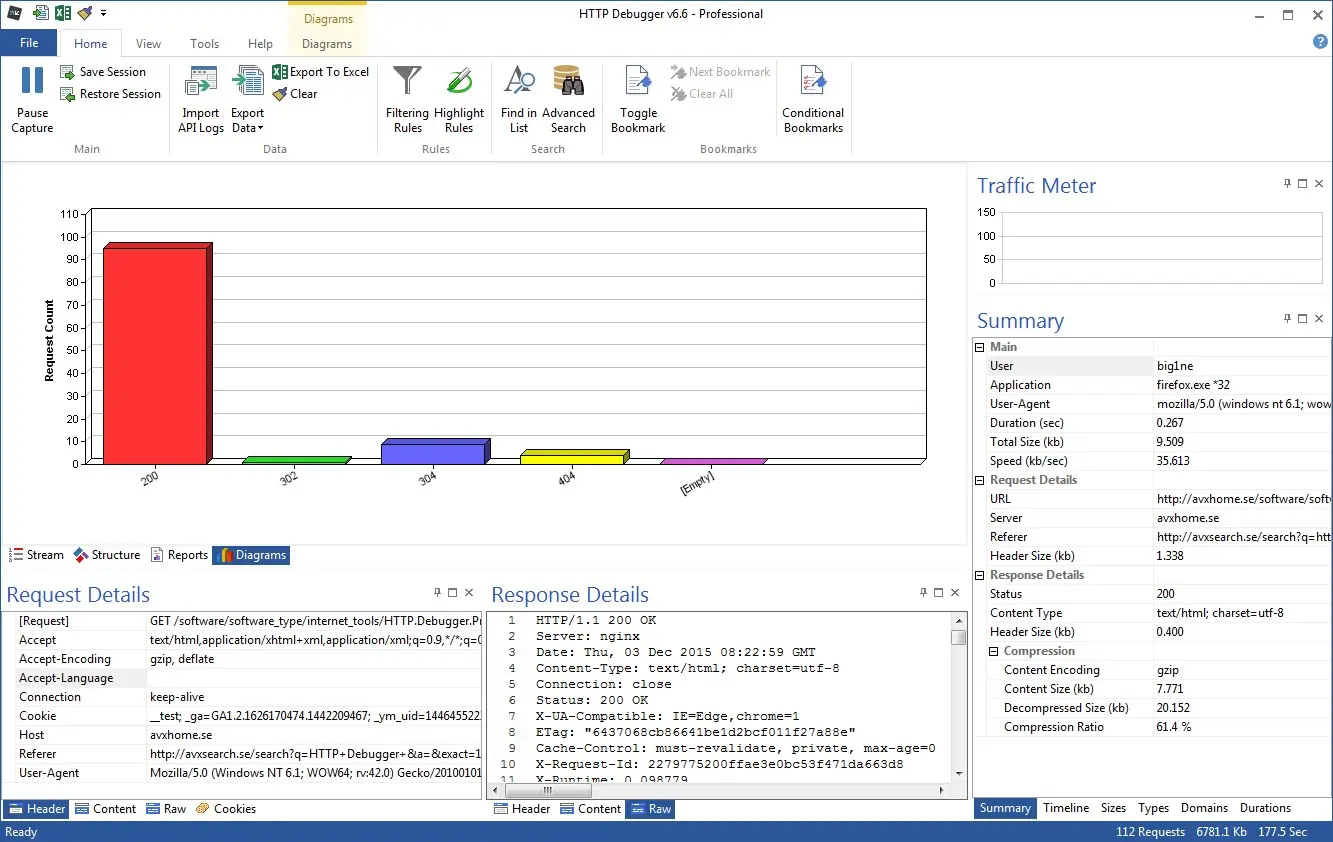1333x842 pixels.
Task: Click the Response Details vertical scrollbar
Action: coord(958,700)
